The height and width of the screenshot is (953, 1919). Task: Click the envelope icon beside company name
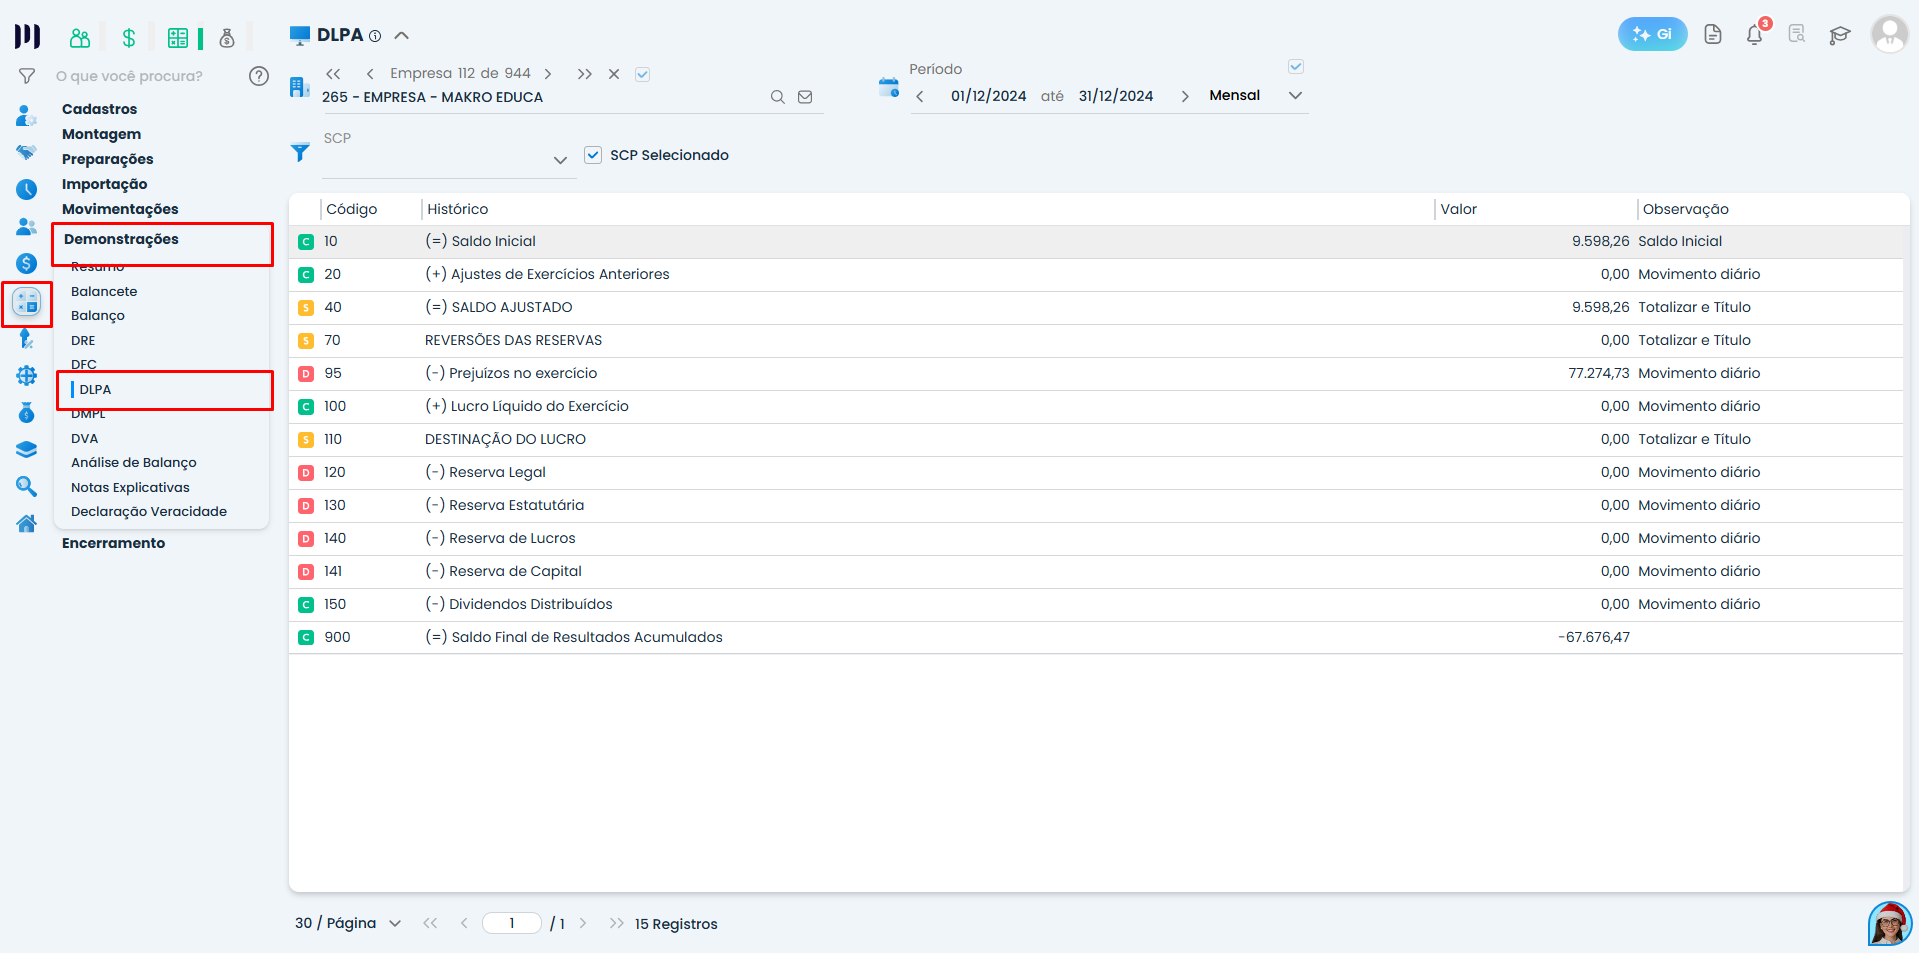click(x=805, y=97)
